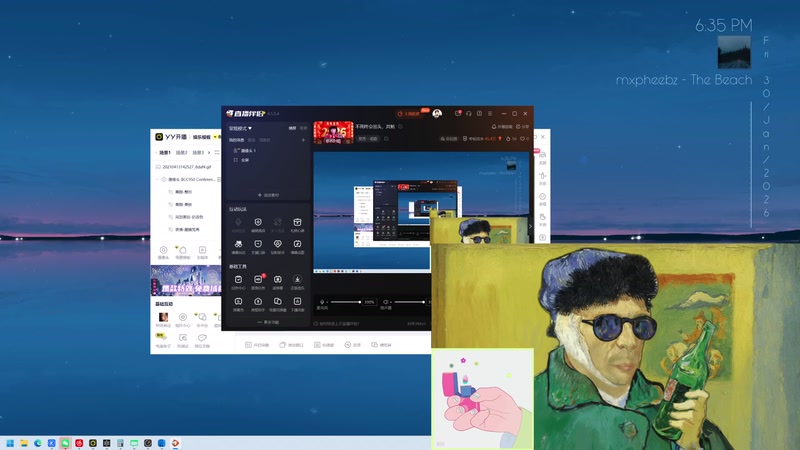Click the red 2026 stream cover thumbnail
Viewport: 800px width, 450px height.
coord(333,133)
